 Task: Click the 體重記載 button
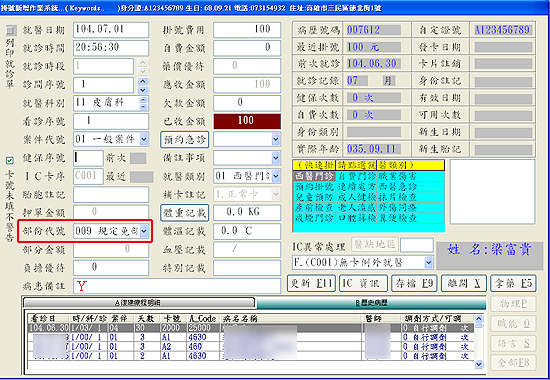point(185,213)
